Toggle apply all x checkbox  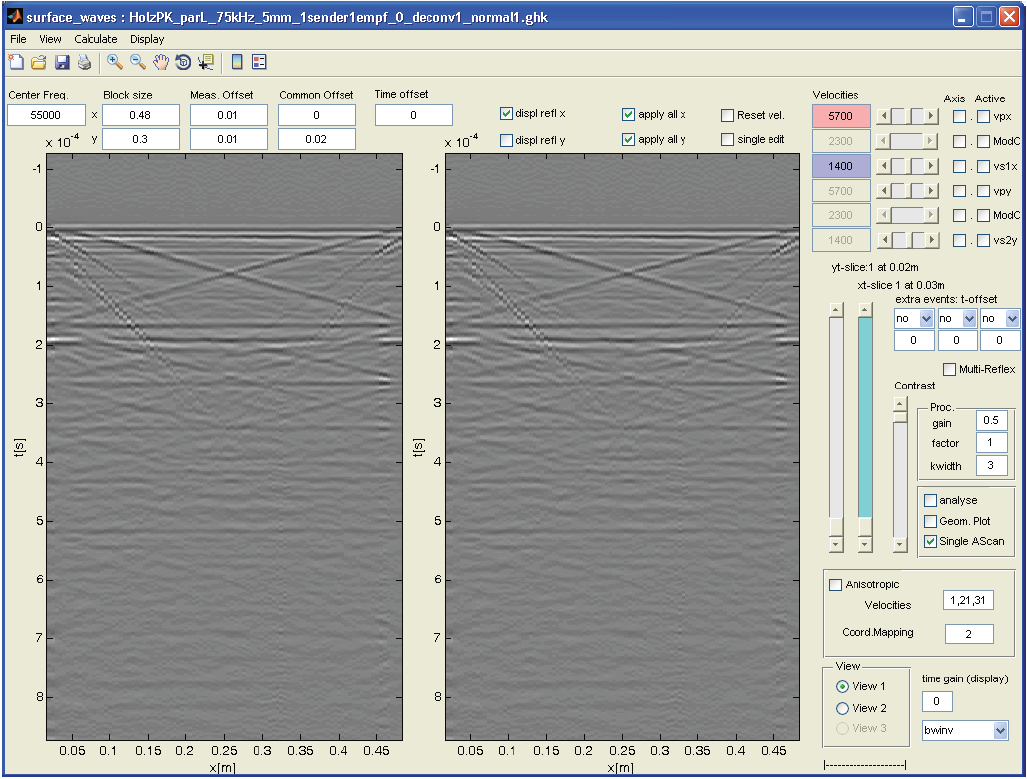628,115
